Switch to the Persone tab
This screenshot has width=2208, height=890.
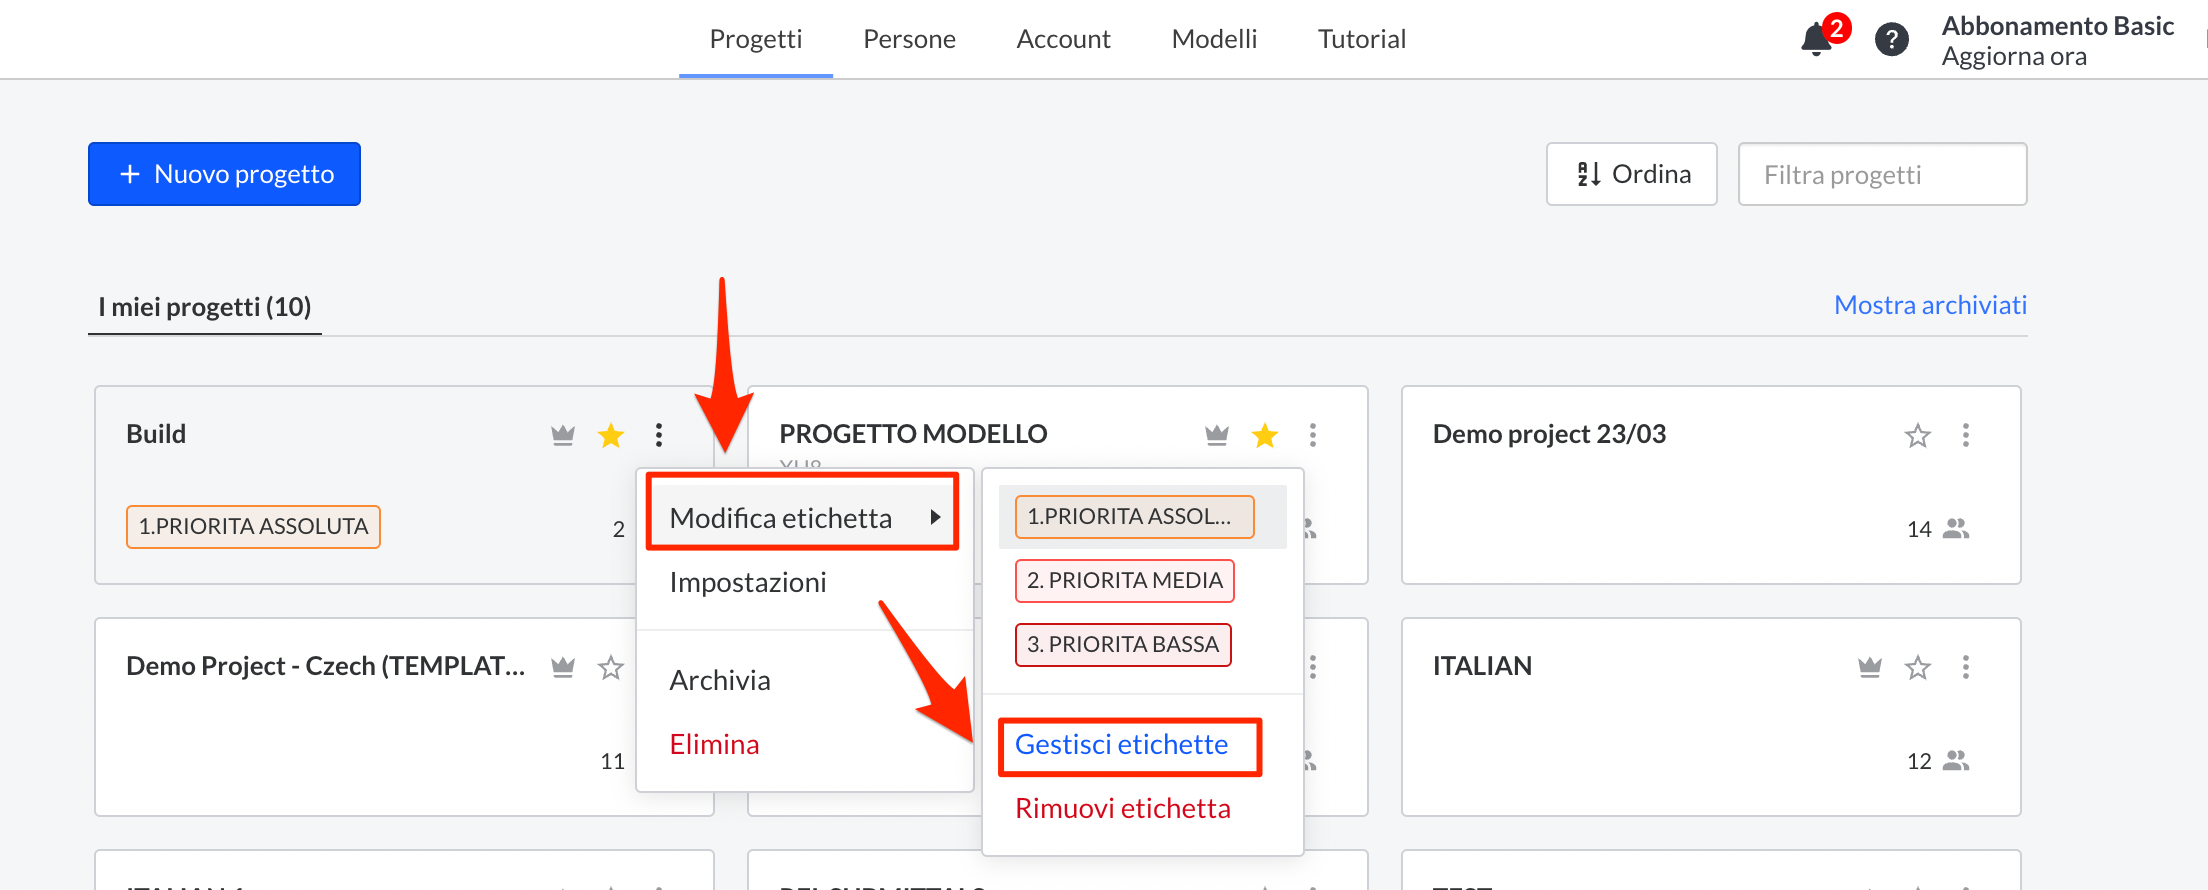[909, 39]
